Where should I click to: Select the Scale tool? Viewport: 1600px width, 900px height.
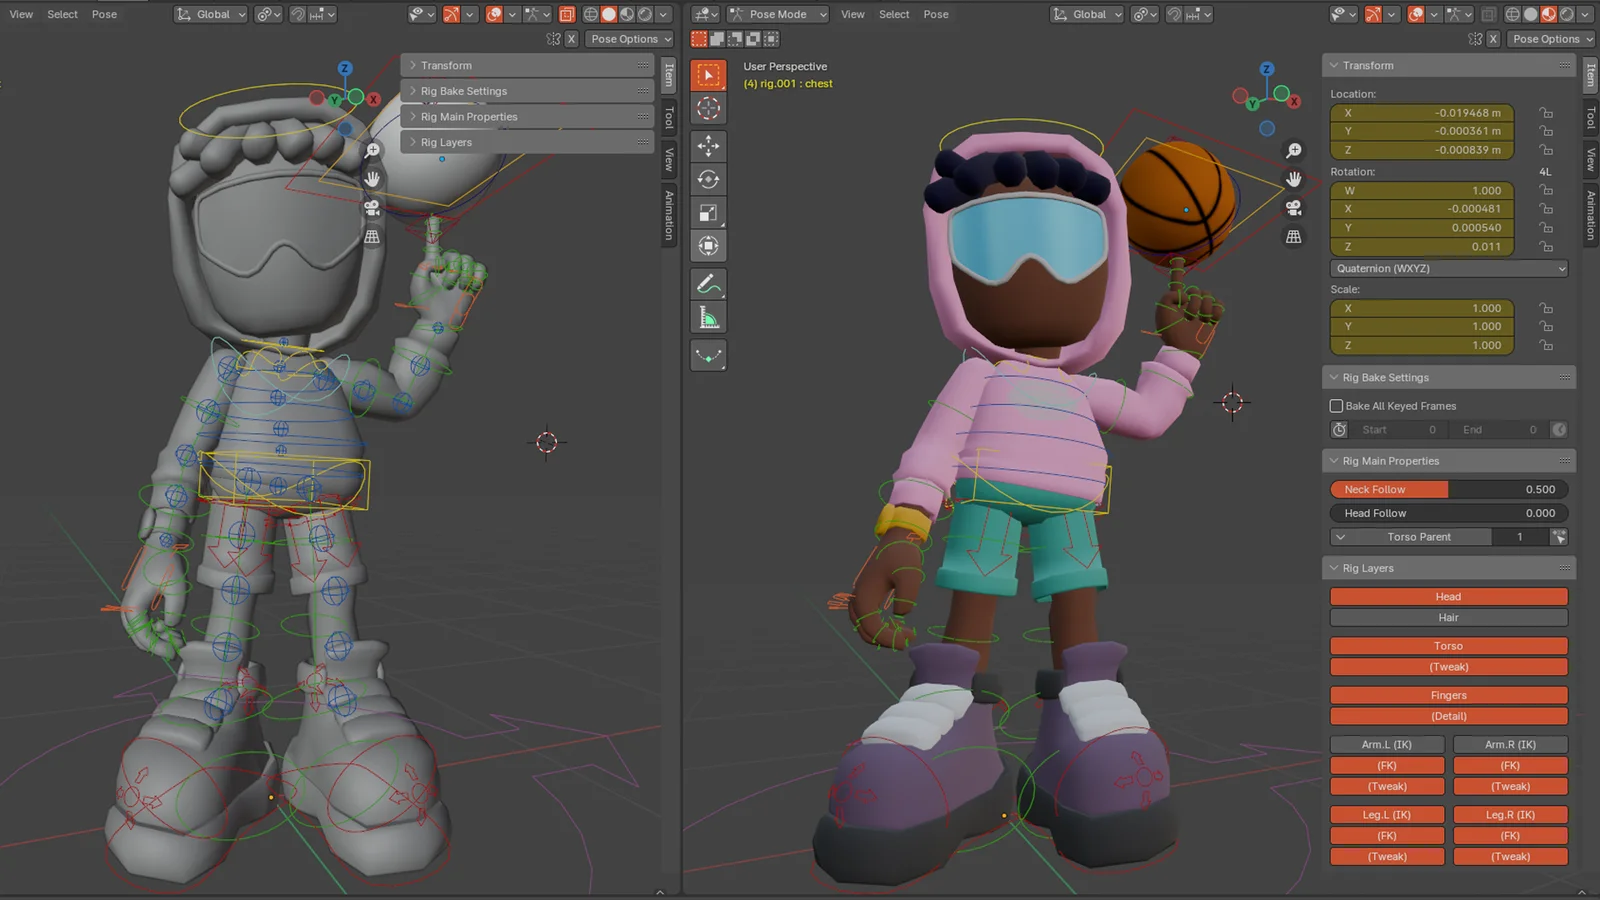coord(708,212)
